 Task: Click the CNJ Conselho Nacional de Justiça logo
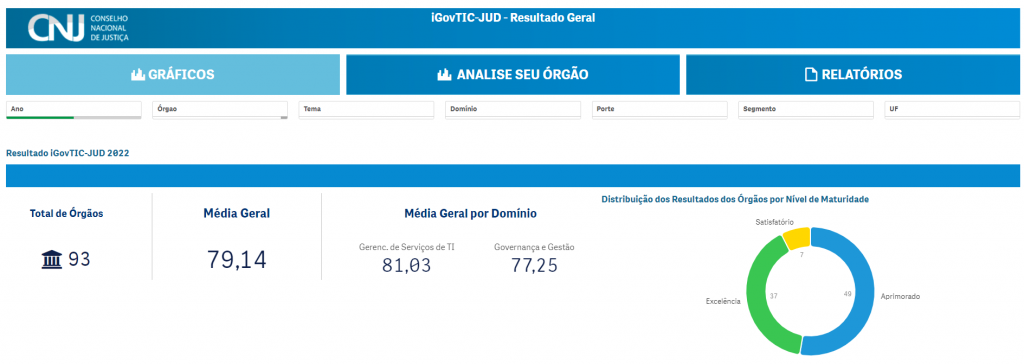tap(78, 28)
